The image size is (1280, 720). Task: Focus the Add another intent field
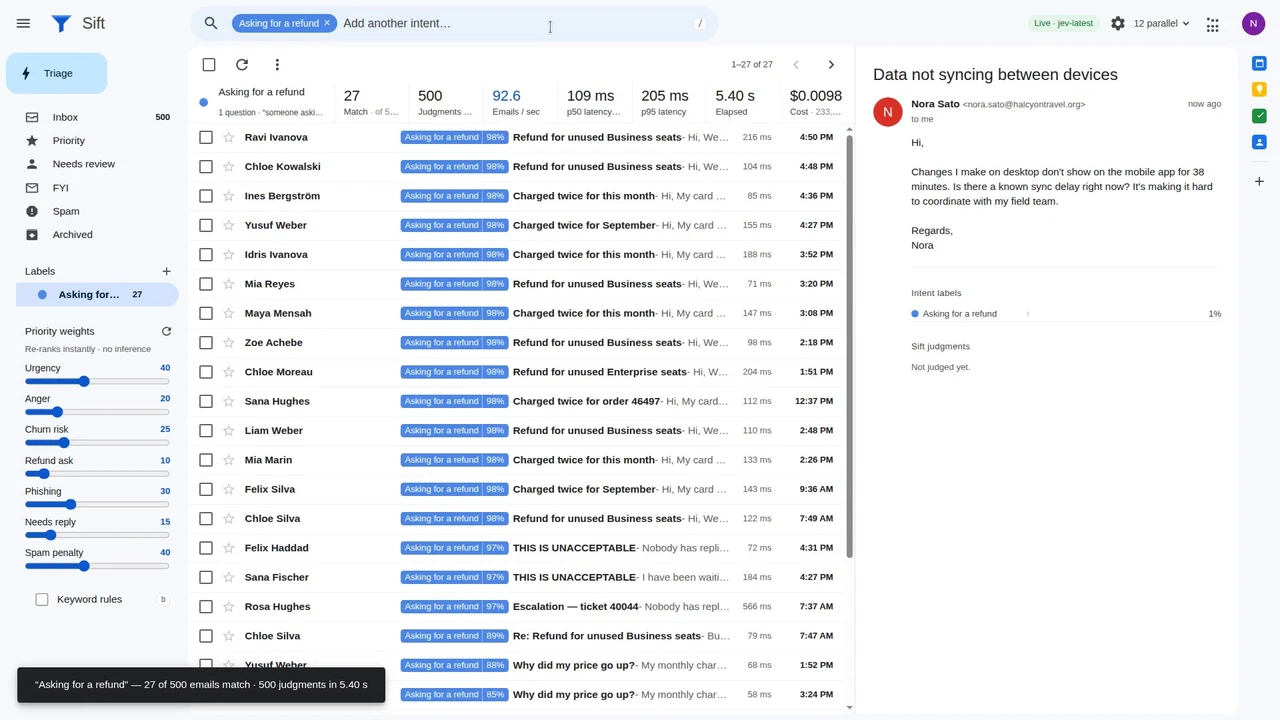pos(515,23)
